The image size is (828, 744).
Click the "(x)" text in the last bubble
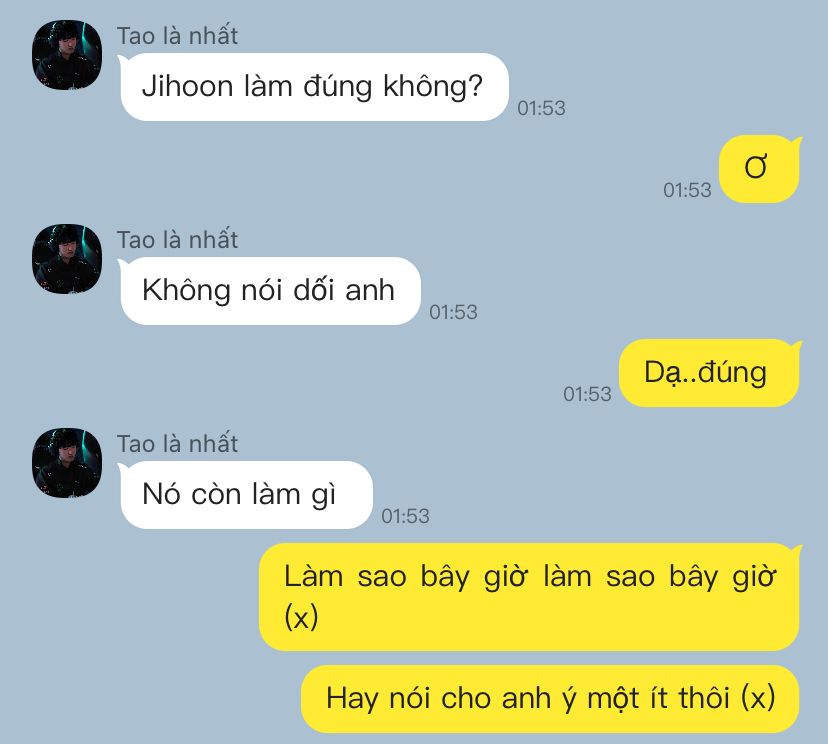tap(758, 698)
